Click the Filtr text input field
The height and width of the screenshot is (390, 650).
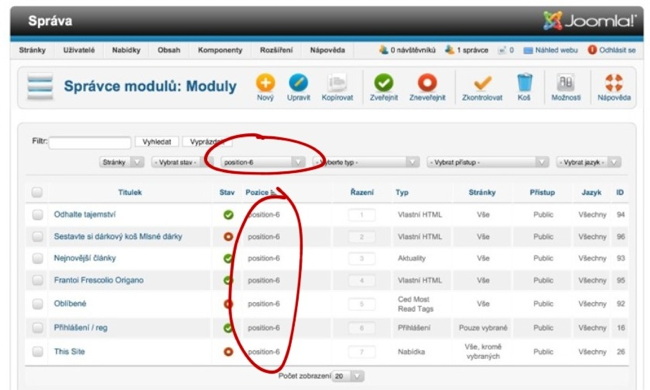click(90, 143)
